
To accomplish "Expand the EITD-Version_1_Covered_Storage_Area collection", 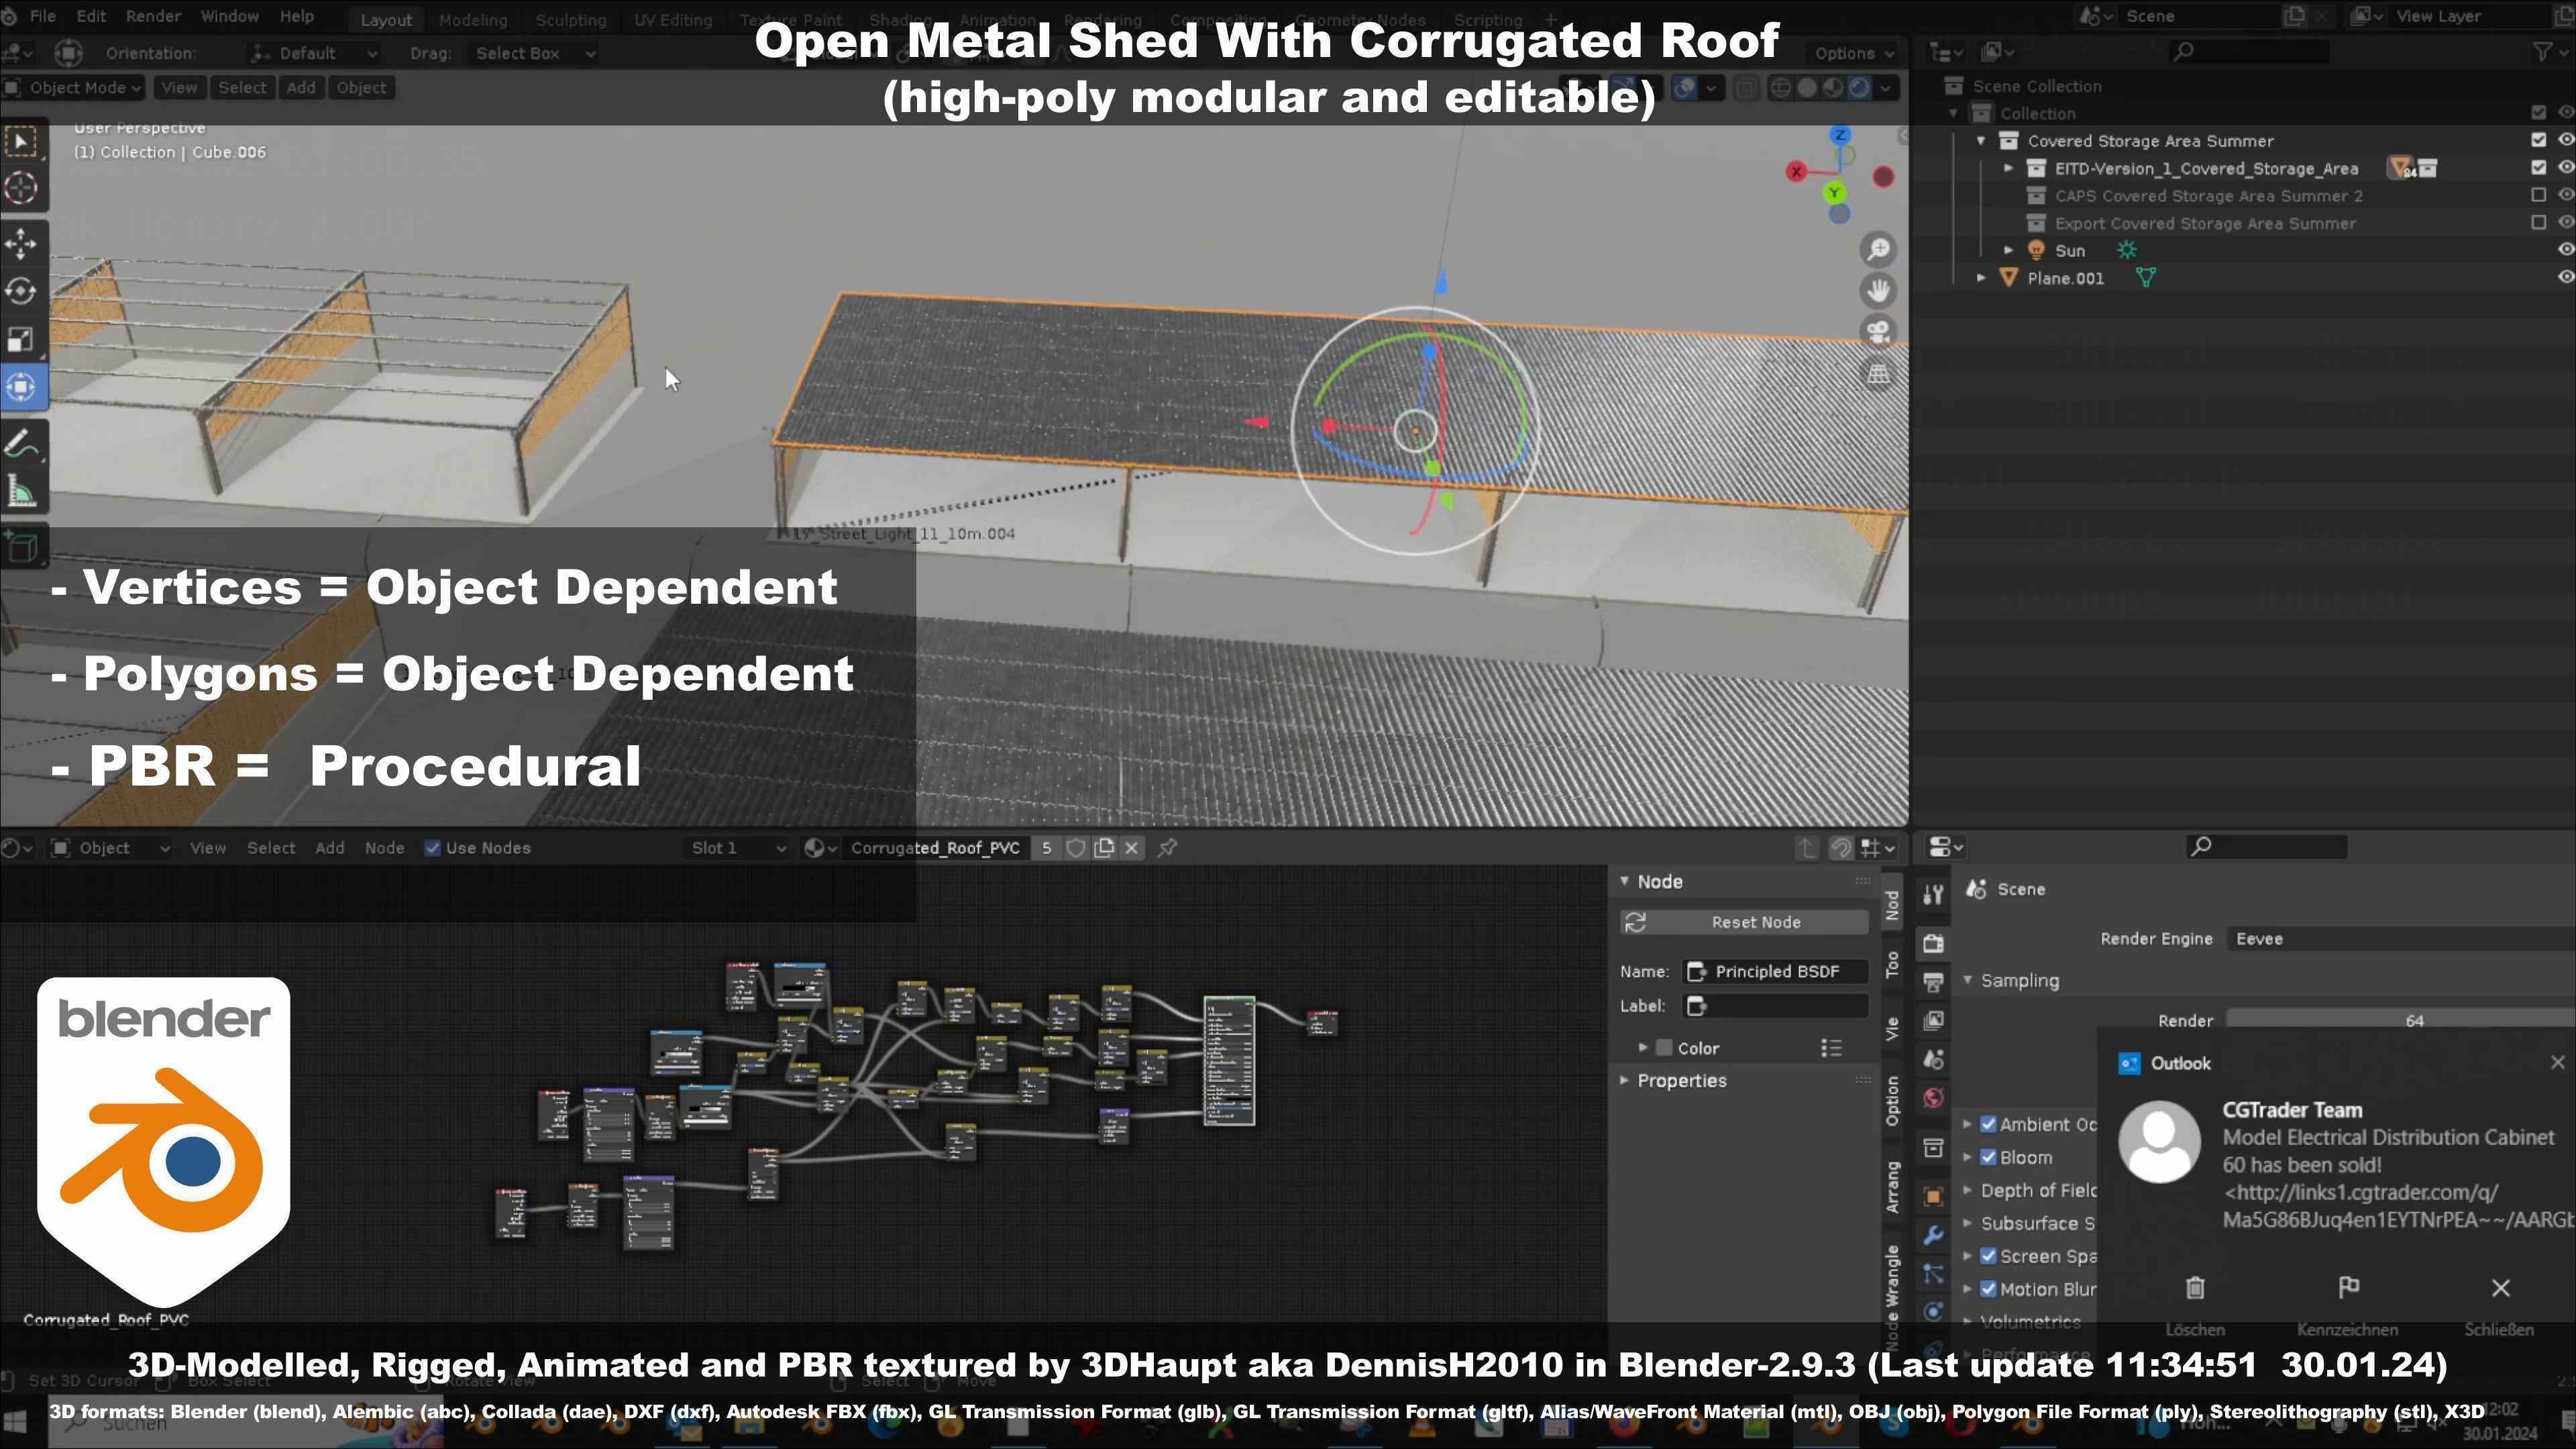I will click(2008, 168).
